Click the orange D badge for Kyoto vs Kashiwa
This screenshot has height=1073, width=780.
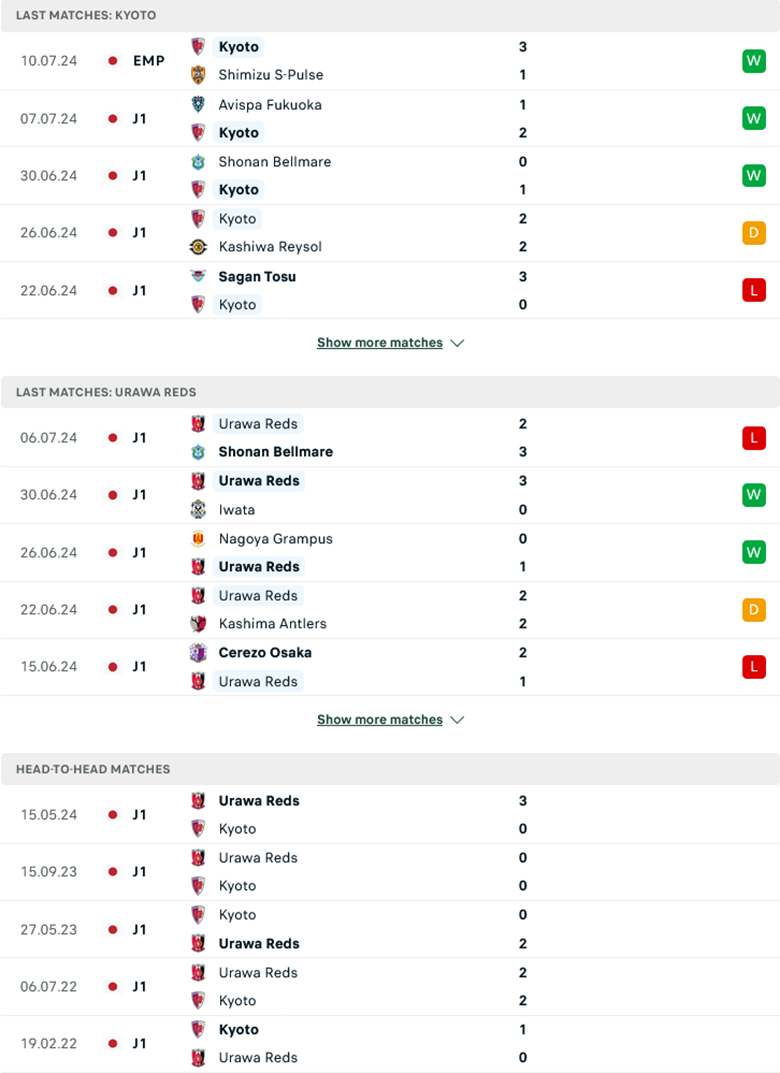(x=753, y=233)
